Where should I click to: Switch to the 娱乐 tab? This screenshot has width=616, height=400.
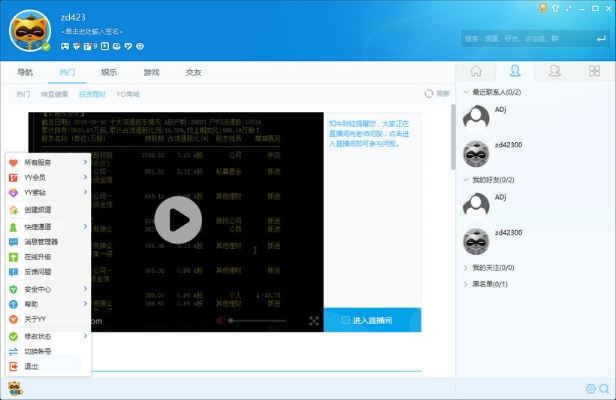coord(109,73)
